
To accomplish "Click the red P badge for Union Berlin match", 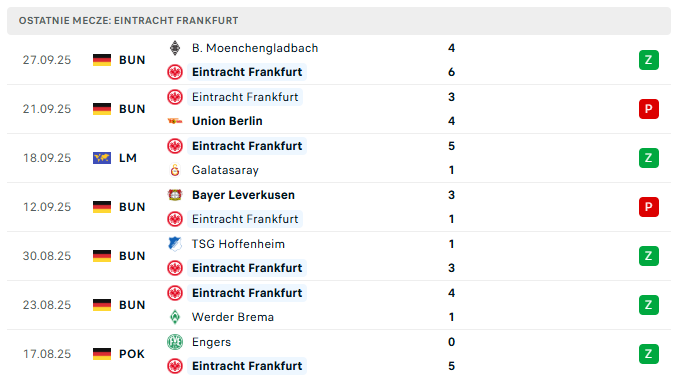I will [x=648, y=109].
